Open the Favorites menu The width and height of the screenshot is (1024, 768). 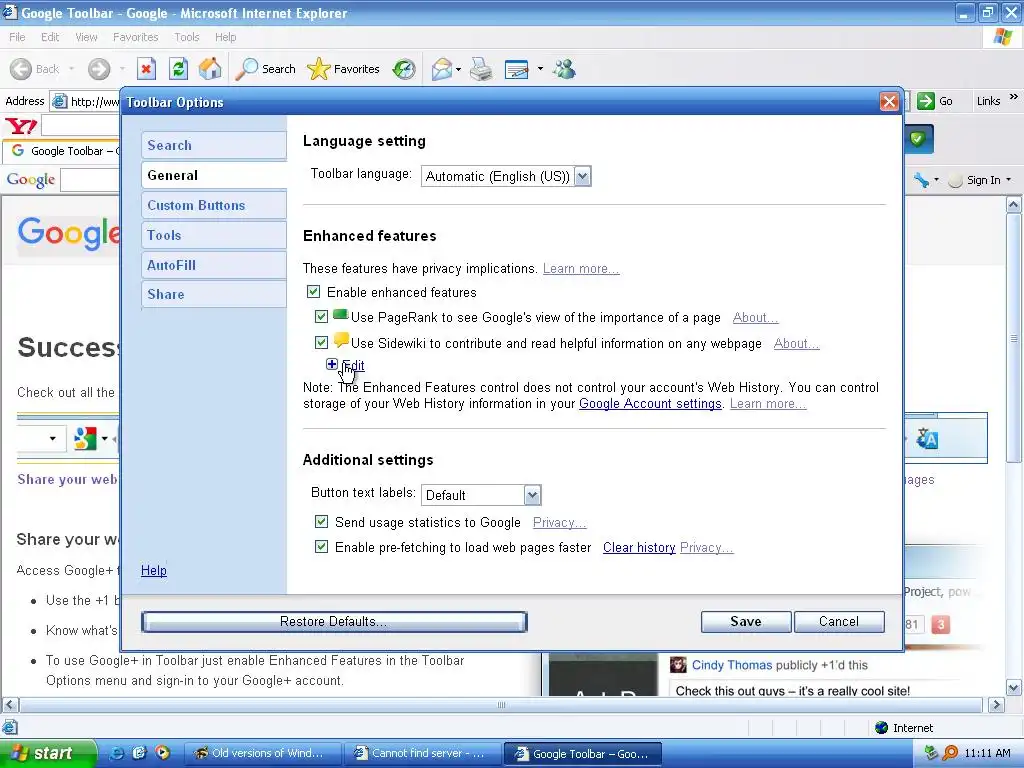pyautogui.click(x=135, y=37)
